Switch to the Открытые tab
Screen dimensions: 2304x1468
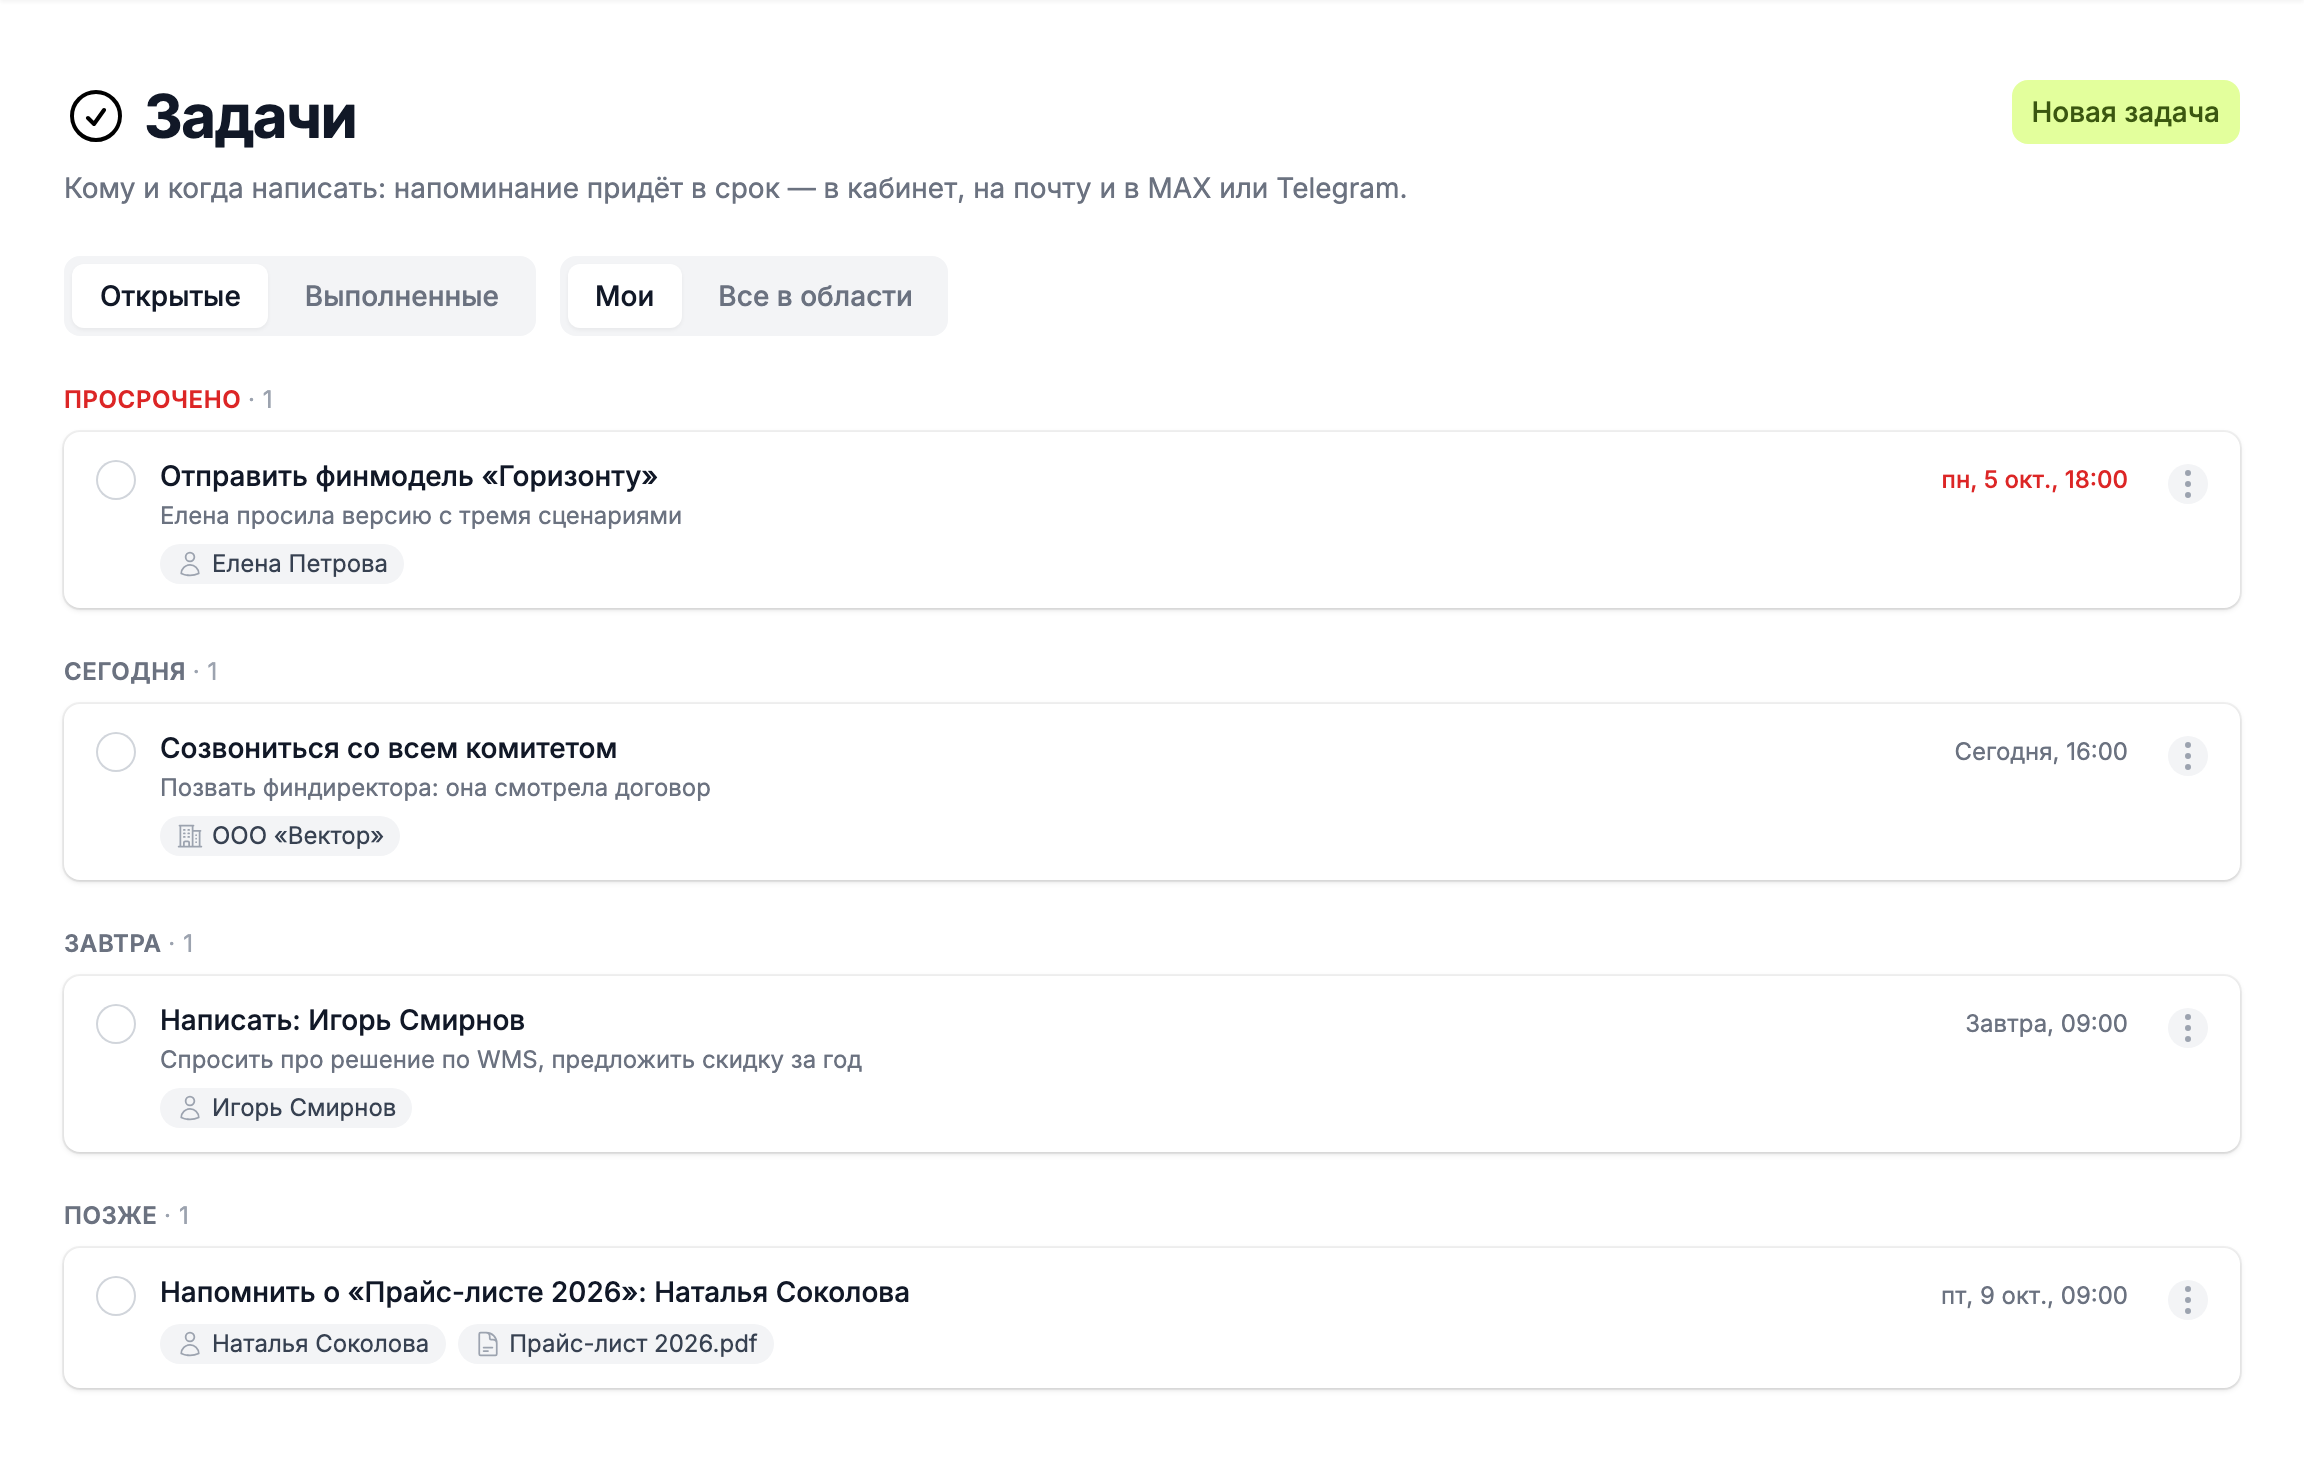coord(170,296)
